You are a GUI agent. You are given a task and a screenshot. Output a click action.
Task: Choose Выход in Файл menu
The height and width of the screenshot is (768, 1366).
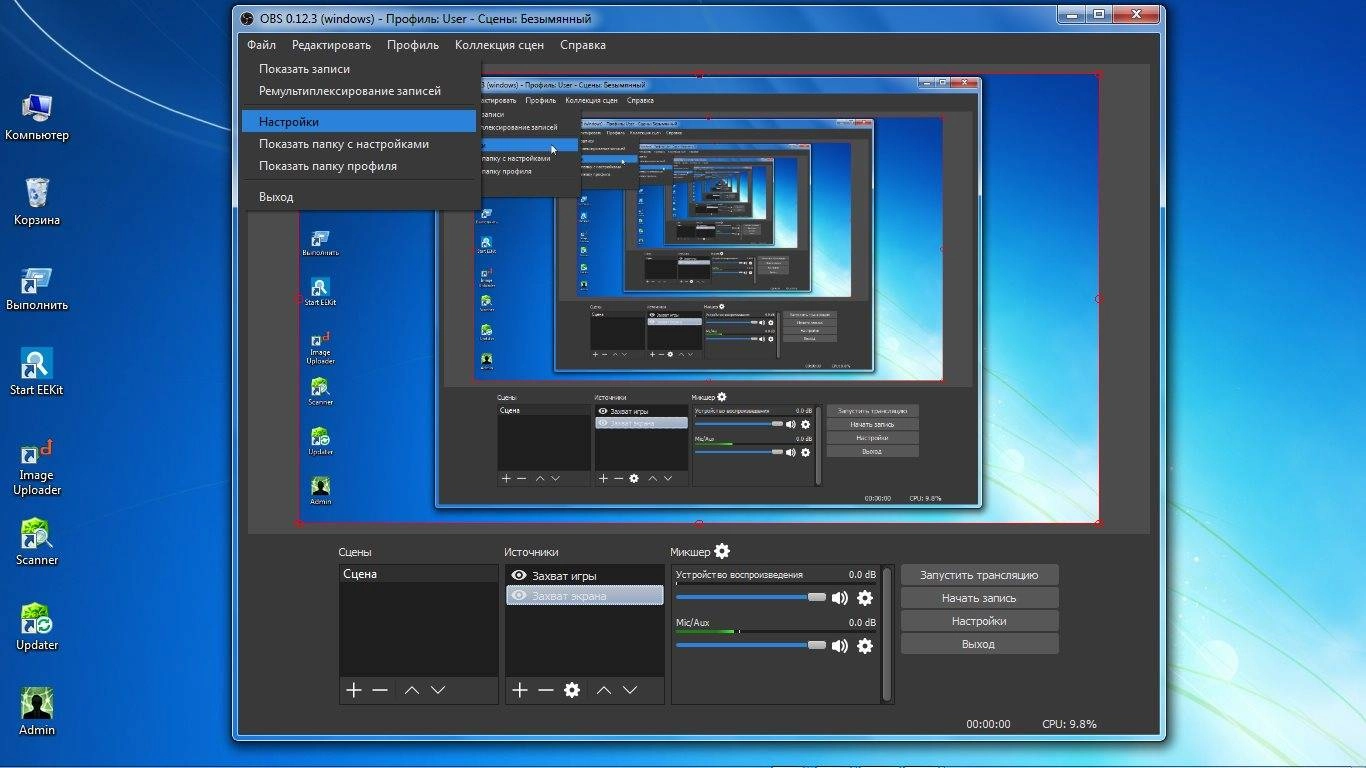pyautogui.click(x=359, y=197)
